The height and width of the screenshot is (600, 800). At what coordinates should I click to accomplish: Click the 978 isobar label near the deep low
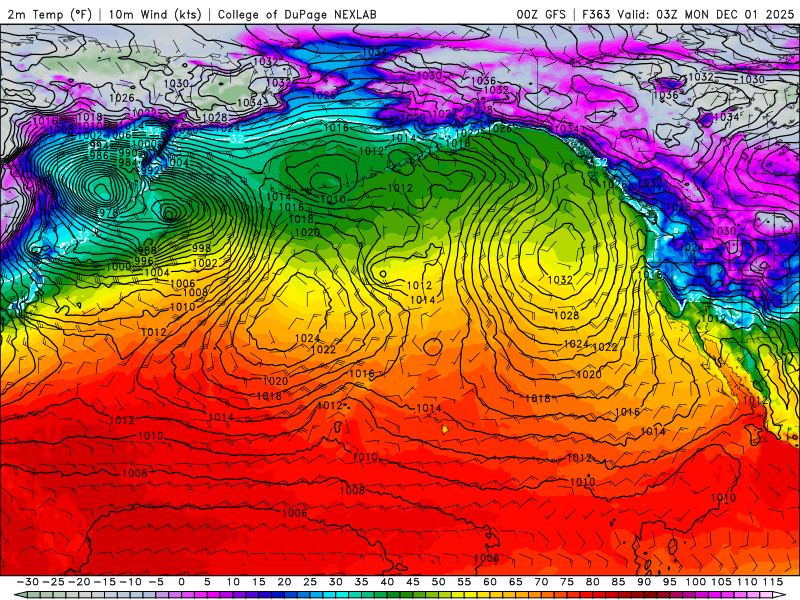(x=109, y=213)
